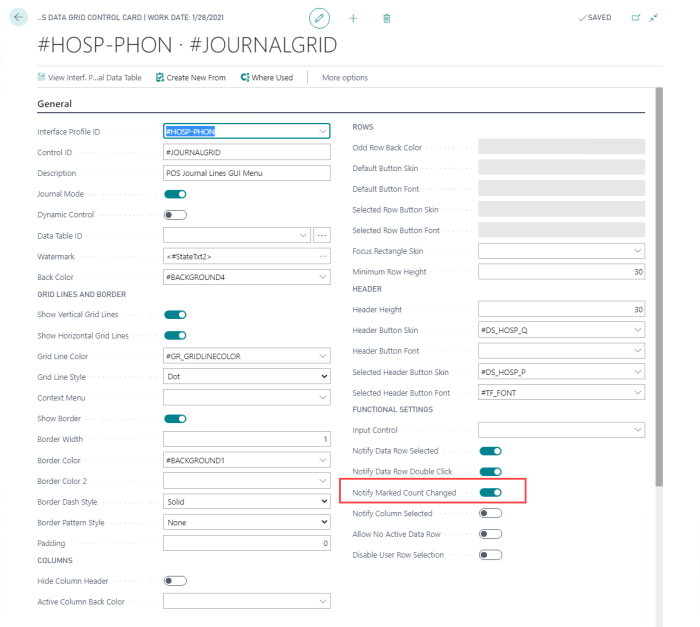700x627 pixels.
Task: Click the plus new record icon
Action: tap(353, 18)
